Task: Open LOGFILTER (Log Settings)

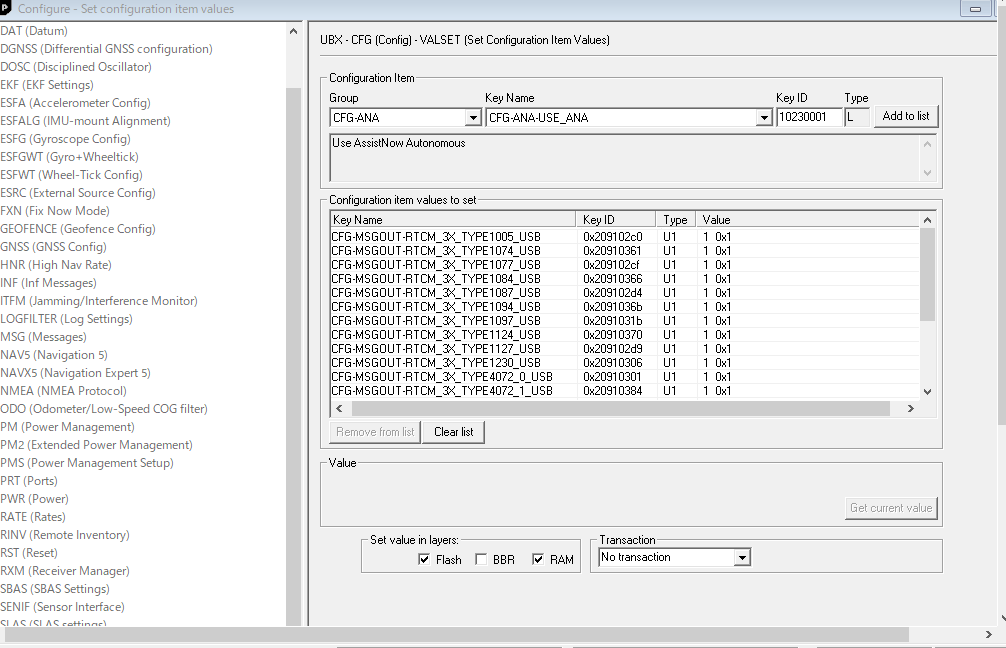Action: click(66, 319)
